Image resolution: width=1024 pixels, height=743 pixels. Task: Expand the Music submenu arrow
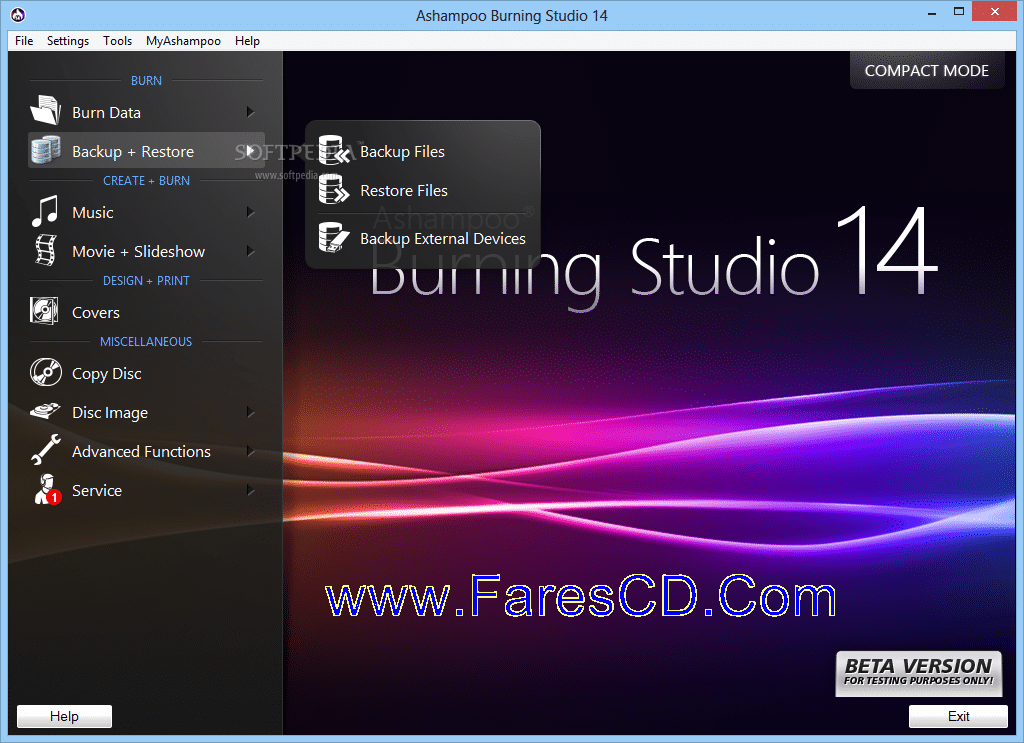pyautogui.click(x=250, y=212)
